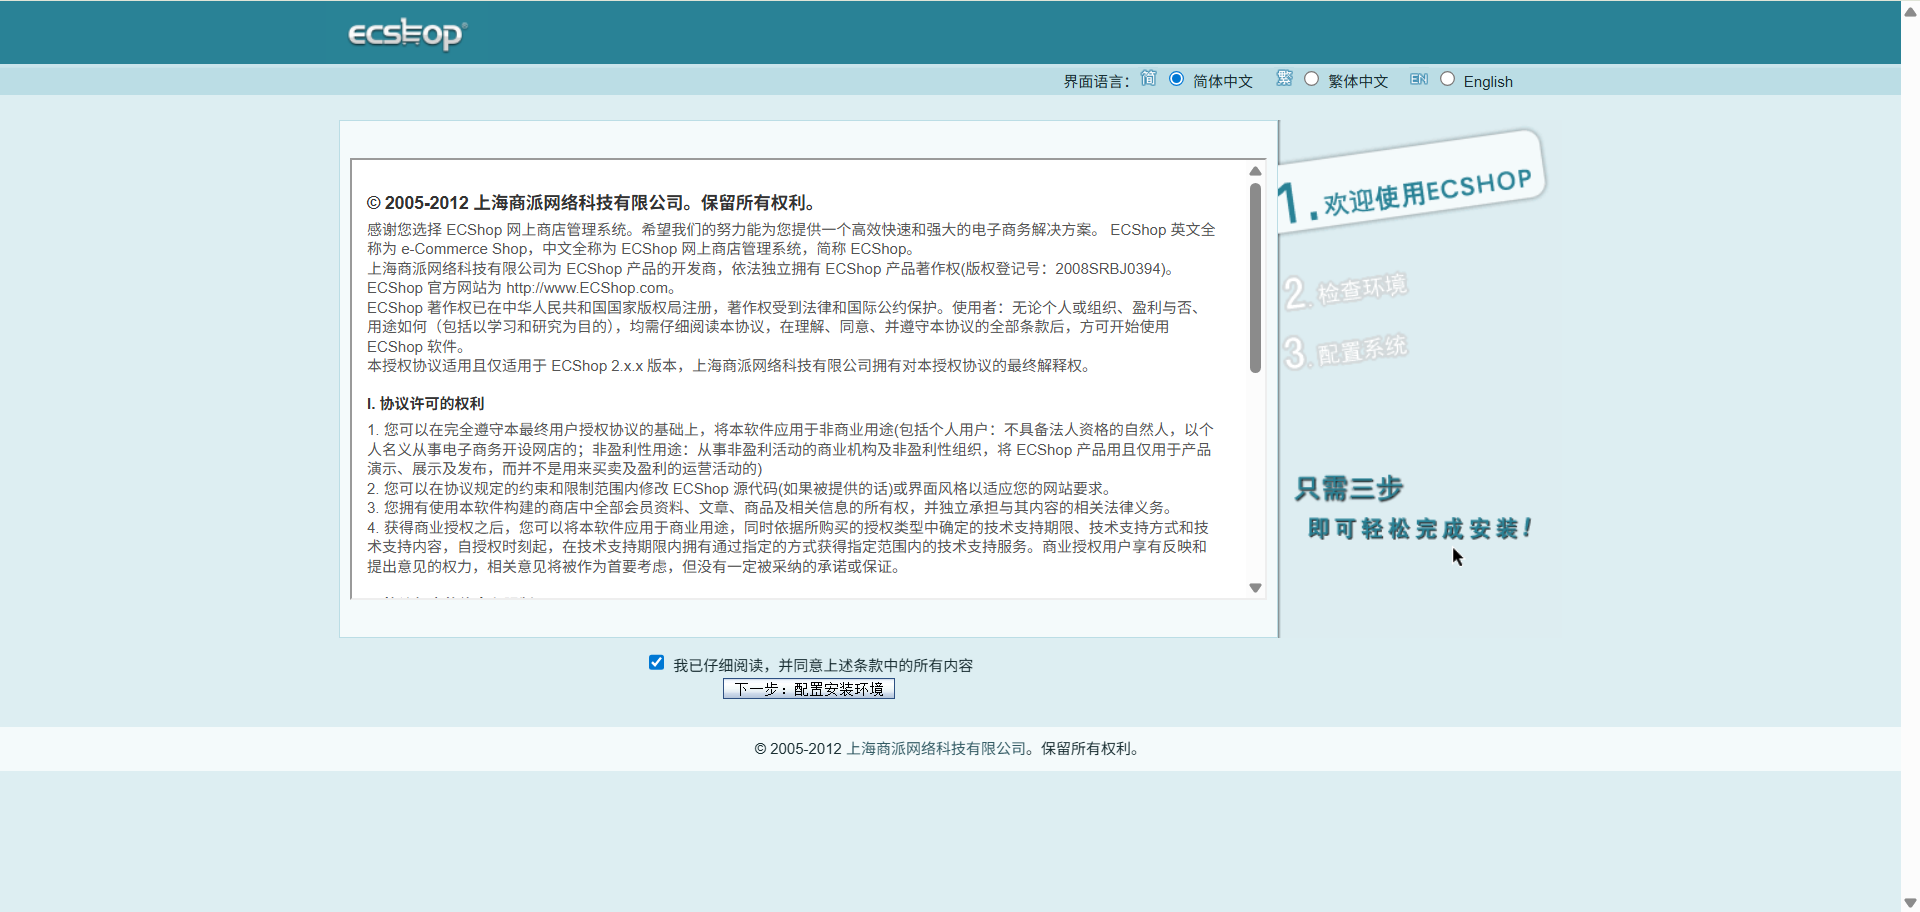Click the license box scrollbar thumb

coord(1255,277)
